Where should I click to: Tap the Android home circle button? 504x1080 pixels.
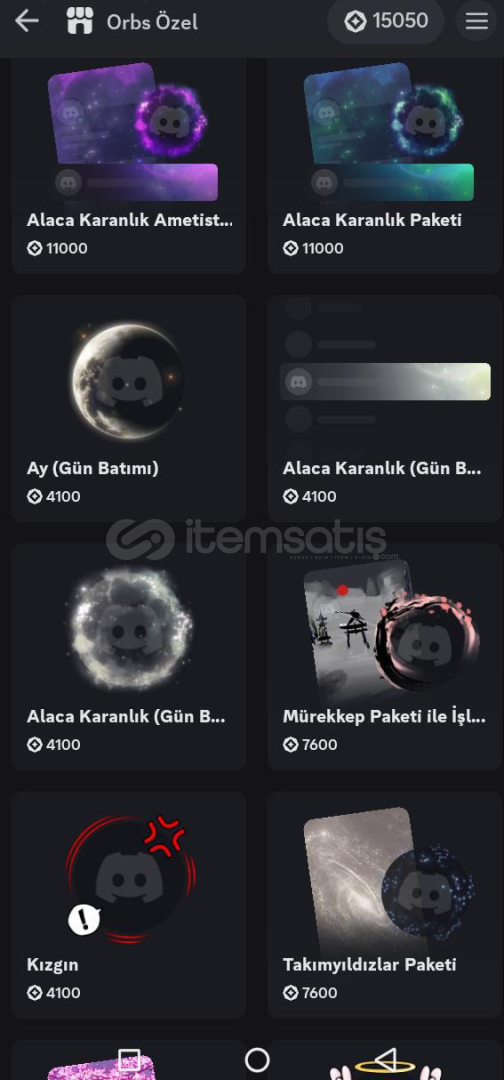(257, 1059)
